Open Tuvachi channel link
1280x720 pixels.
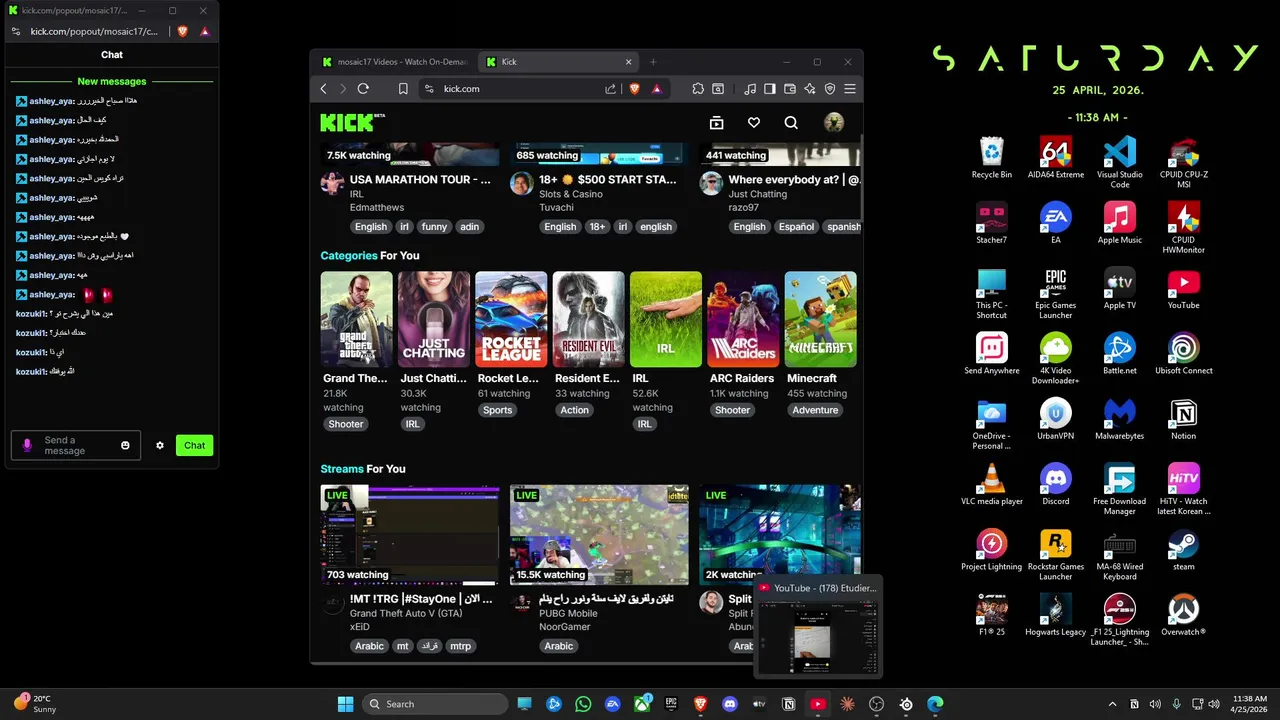(x=557, y=207)
